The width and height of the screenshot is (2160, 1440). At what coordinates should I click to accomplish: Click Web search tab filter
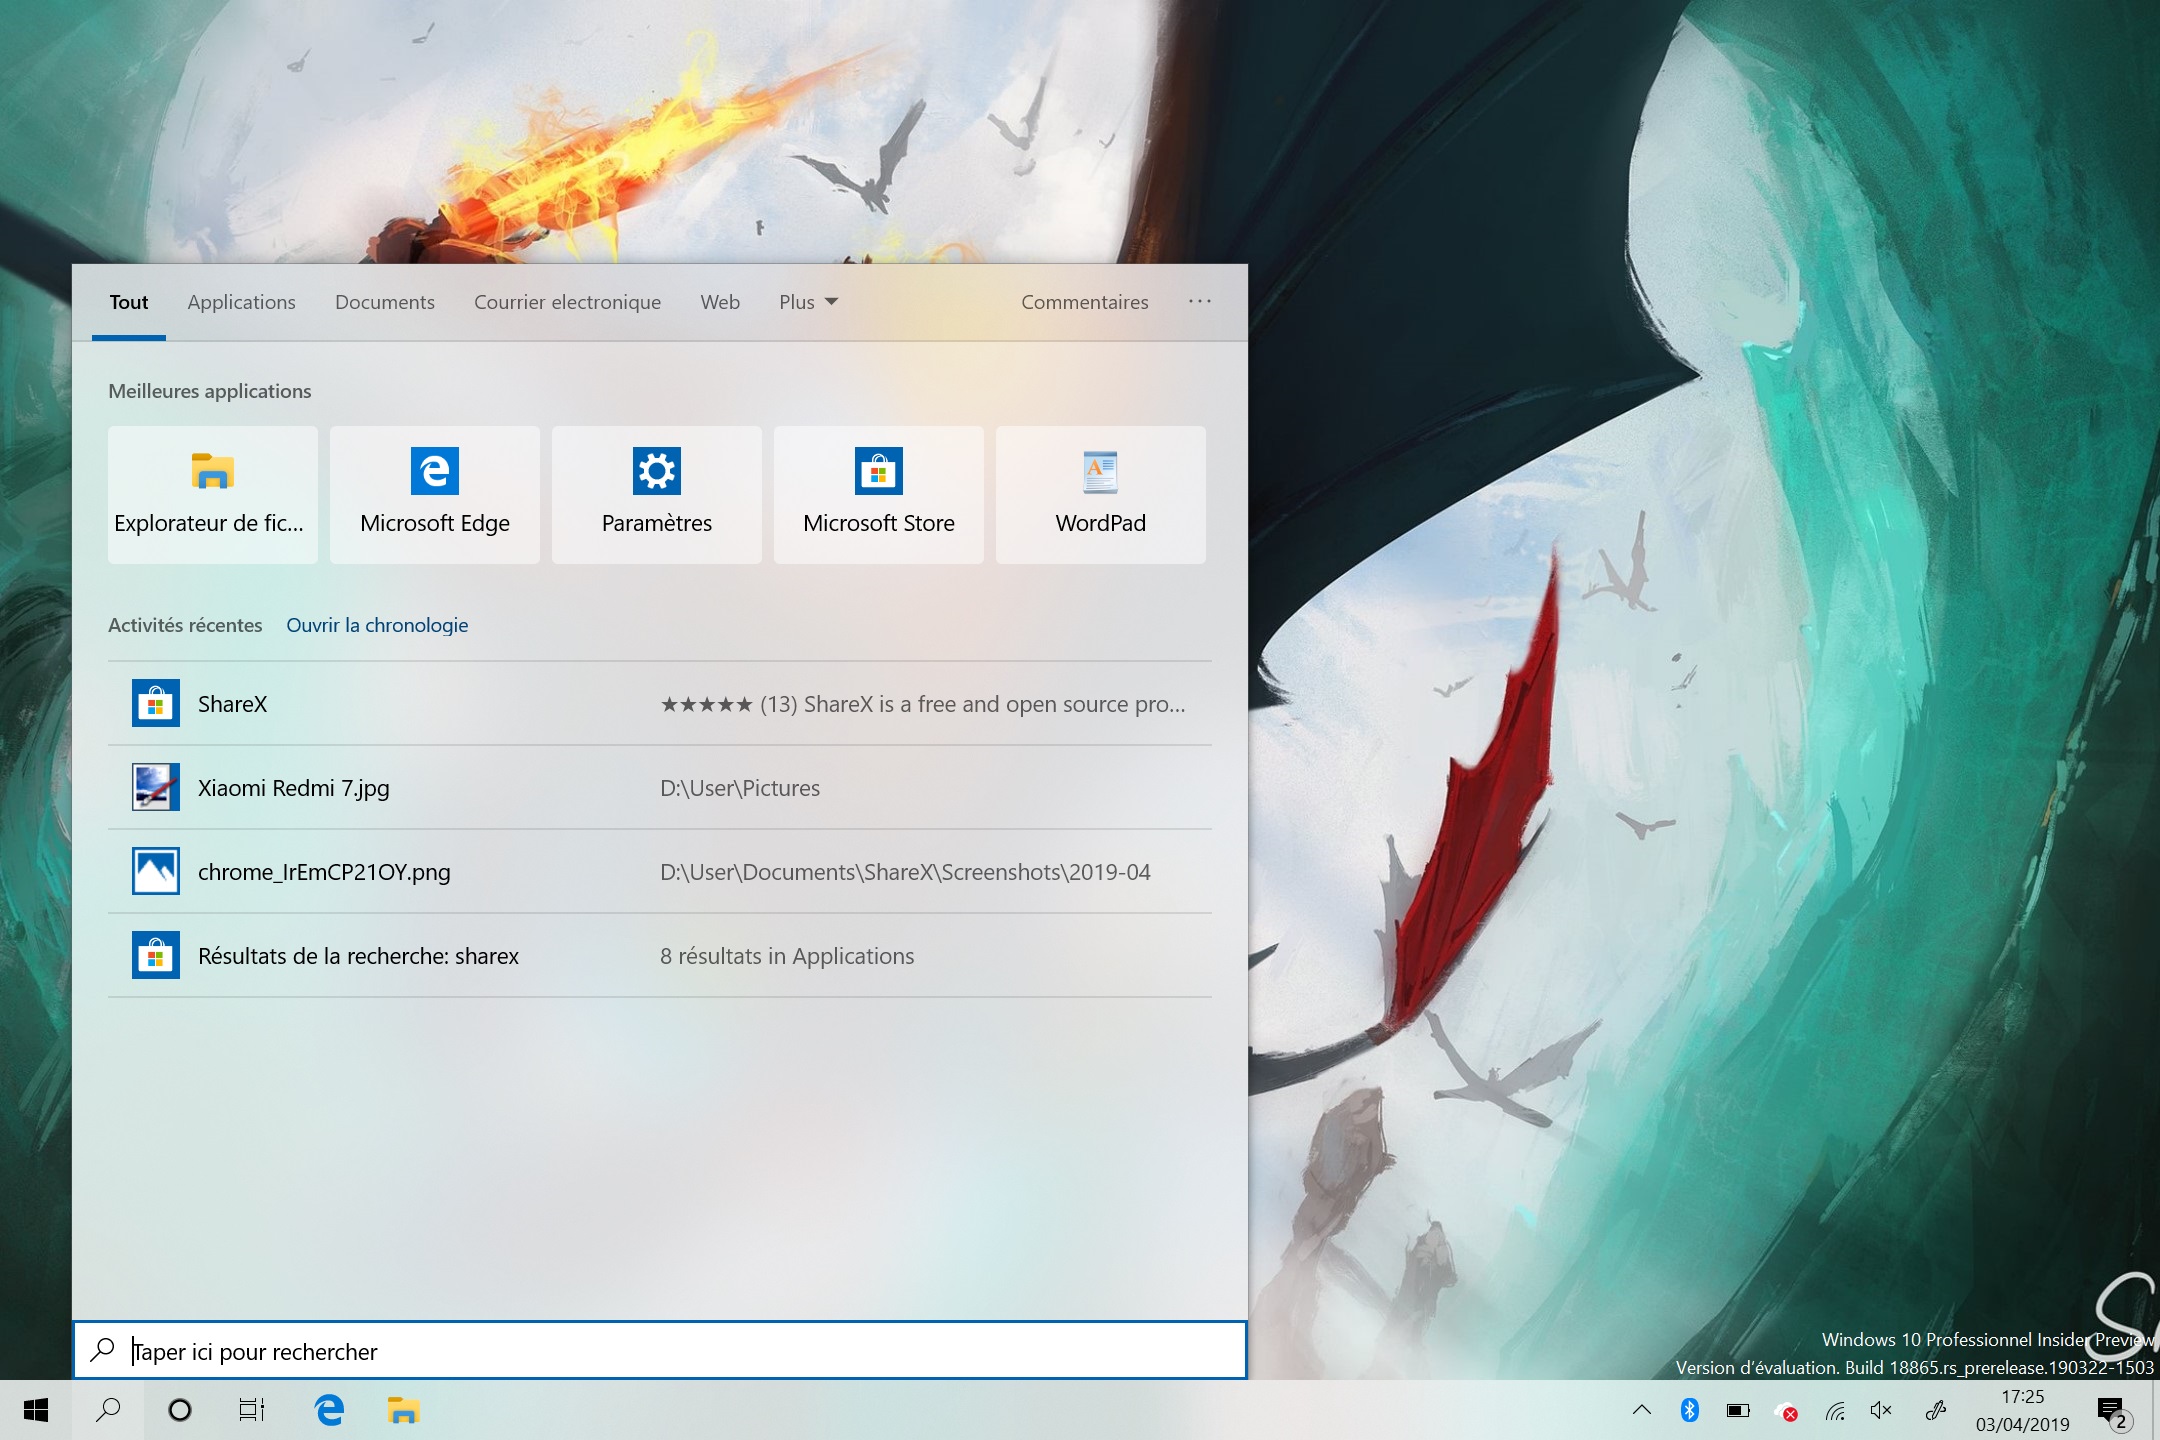[x=720, y=302]
